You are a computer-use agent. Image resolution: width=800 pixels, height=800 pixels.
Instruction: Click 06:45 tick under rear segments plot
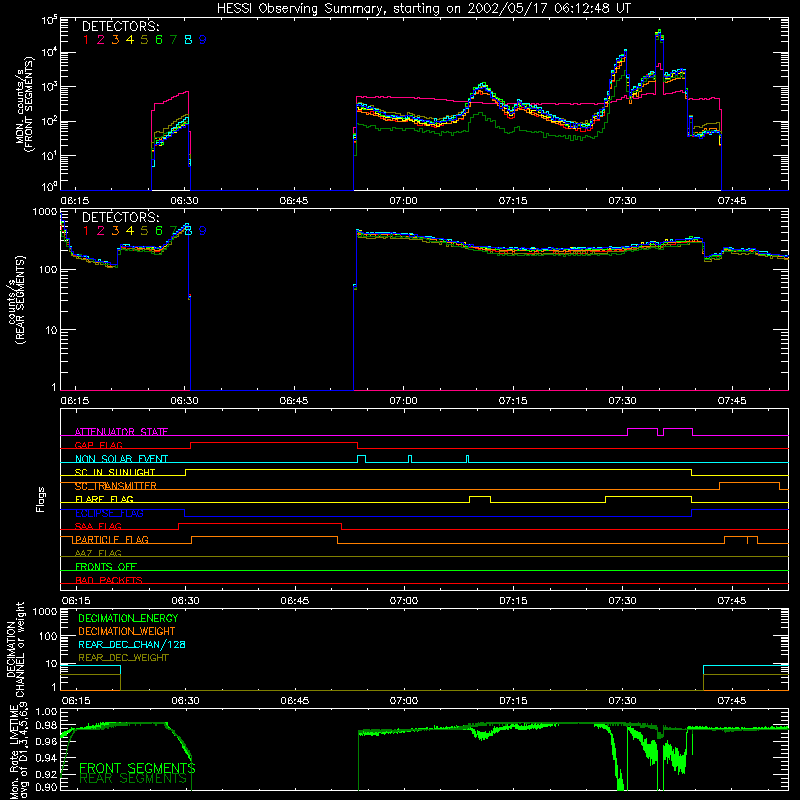293,401
